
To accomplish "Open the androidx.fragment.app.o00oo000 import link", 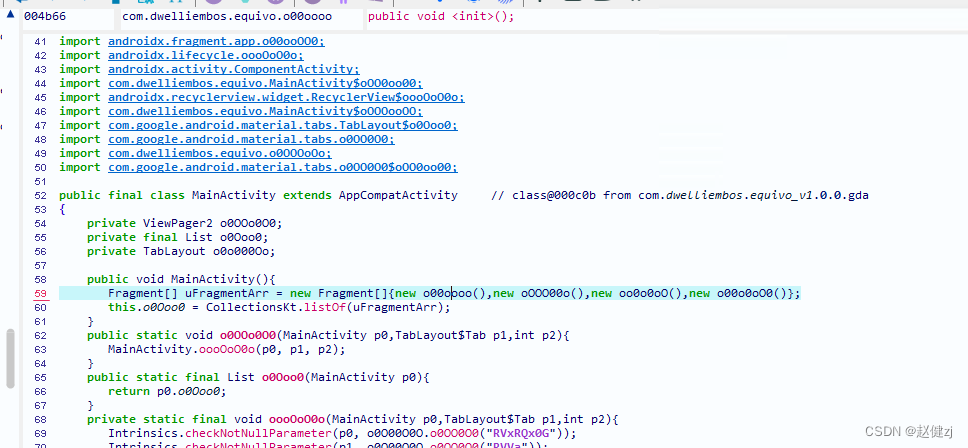I will point(216,41).
